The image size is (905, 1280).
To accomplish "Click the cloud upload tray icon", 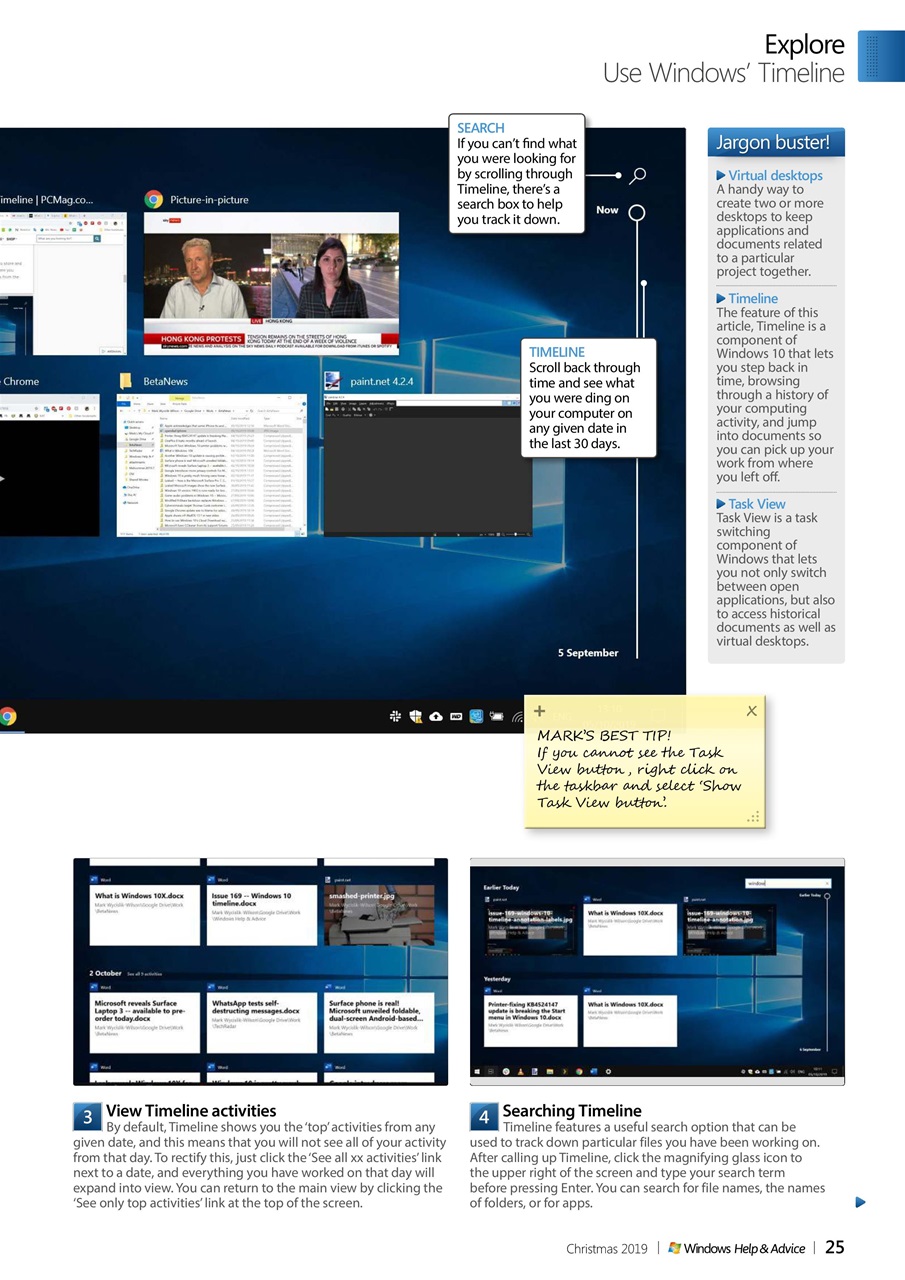I will pos(436,716).
